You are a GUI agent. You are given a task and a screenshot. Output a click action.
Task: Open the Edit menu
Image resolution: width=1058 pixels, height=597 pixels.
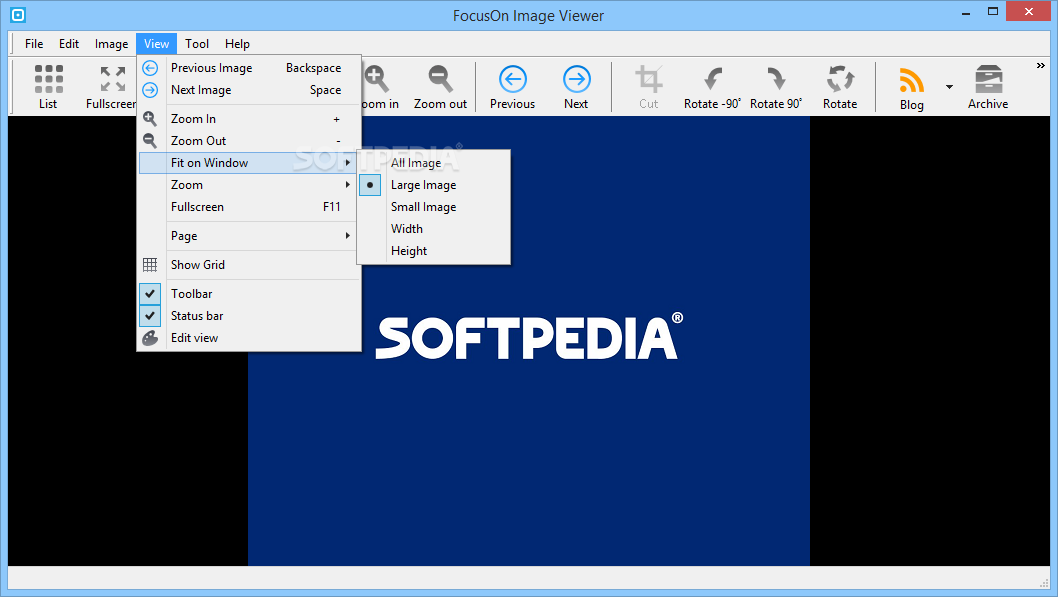[x=69, y=43]
